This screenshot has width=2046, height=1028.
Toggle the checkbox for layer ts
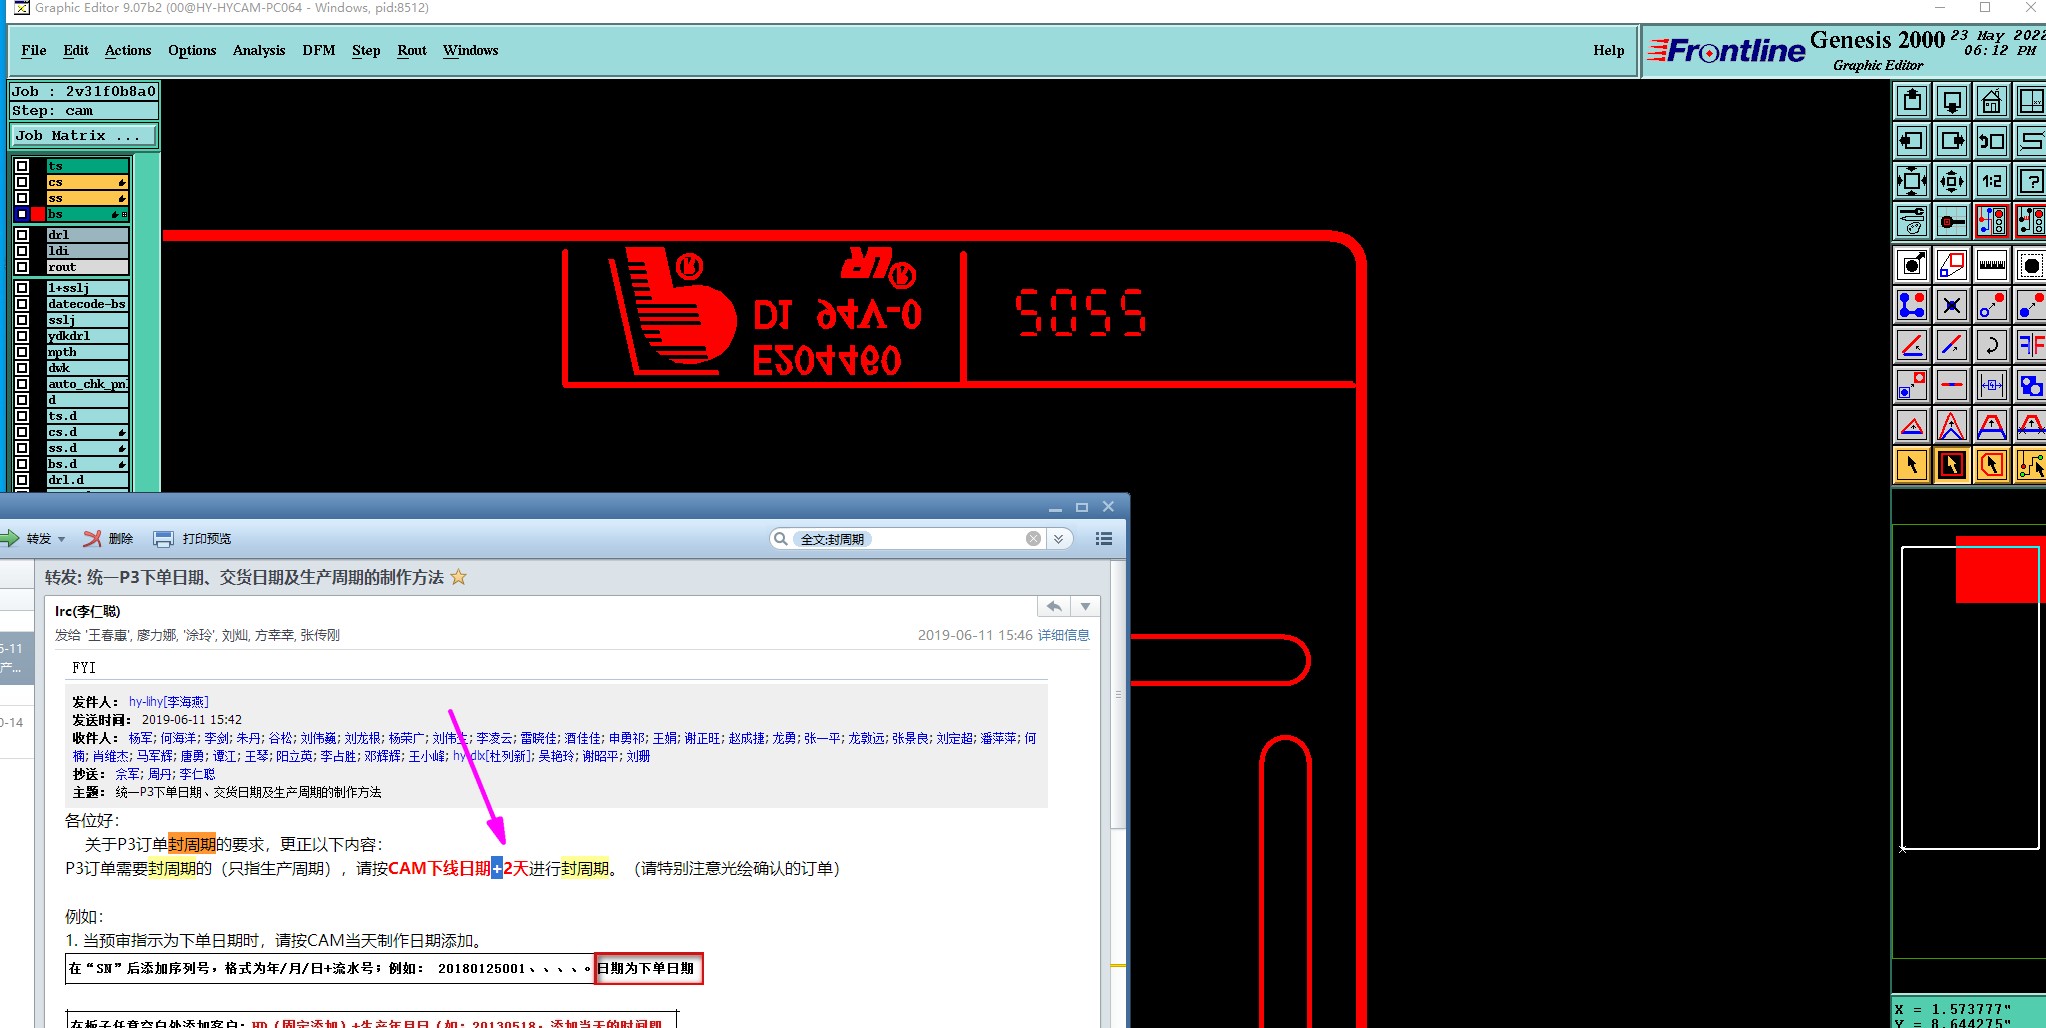point(22,166)
